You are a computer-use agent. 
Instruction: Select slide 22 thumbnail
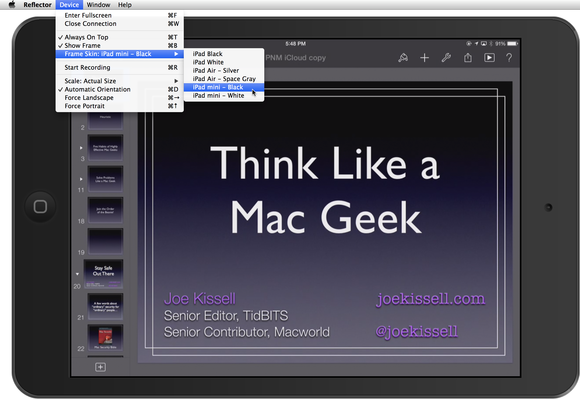[105, 338]
